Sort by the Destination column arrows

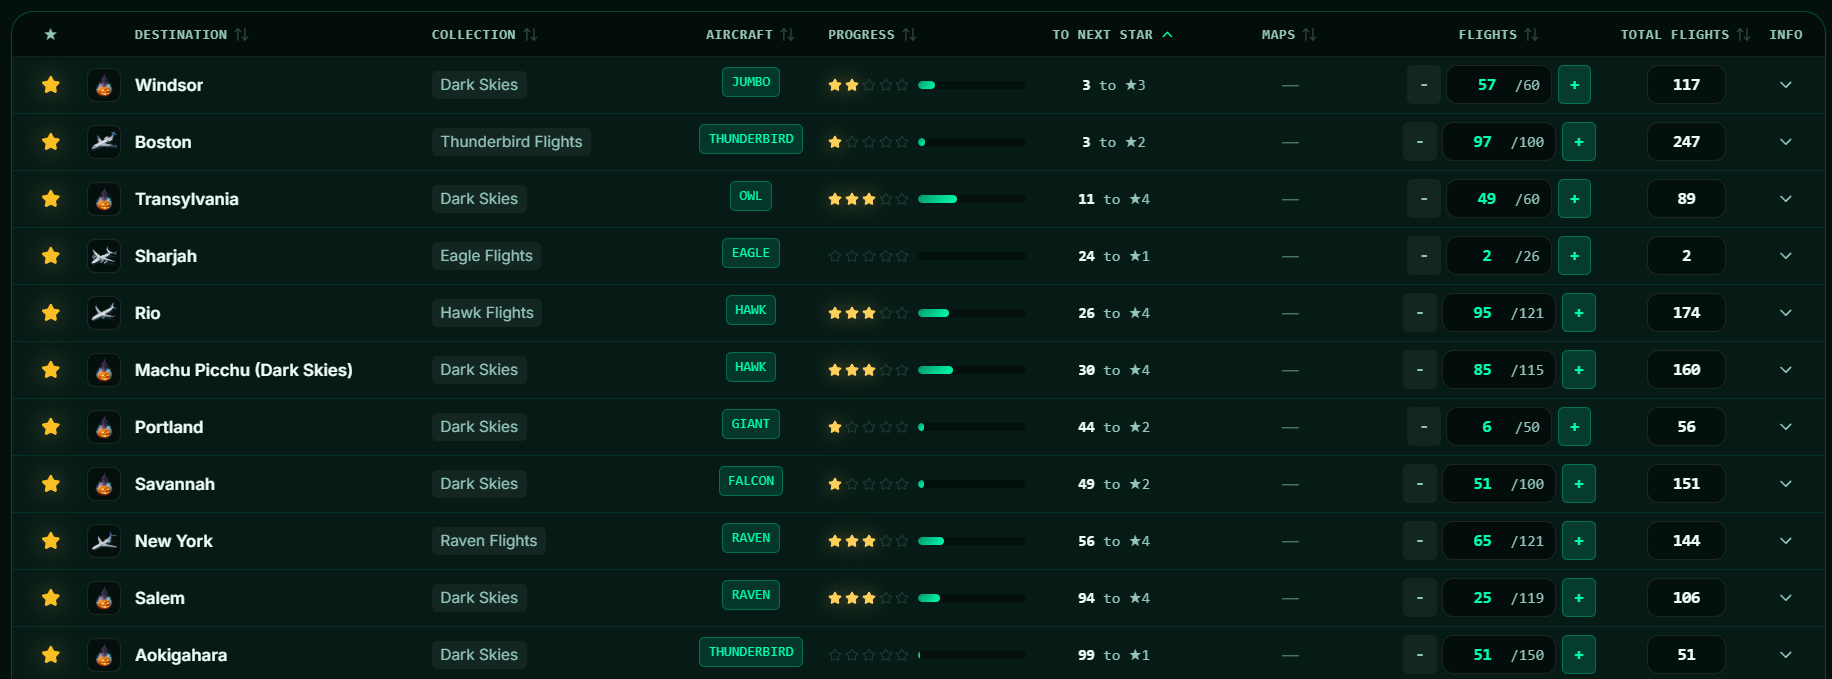point(241,35)
